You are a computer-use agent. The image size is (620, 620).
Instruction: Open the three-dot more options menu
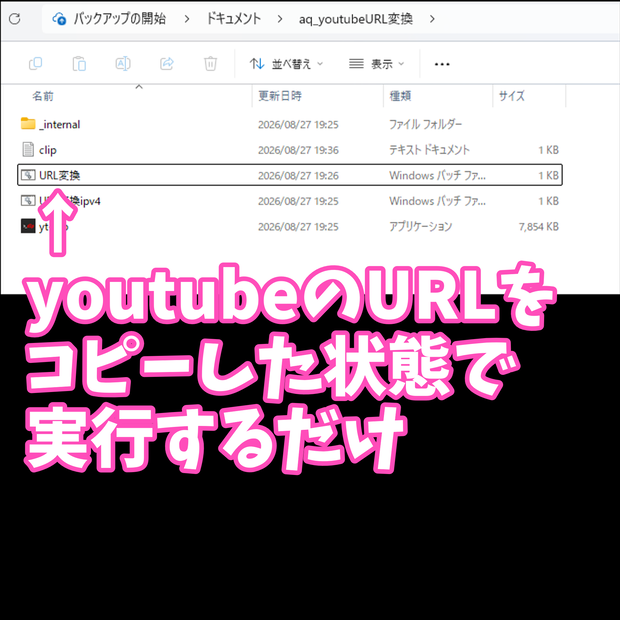click(442, 64)
